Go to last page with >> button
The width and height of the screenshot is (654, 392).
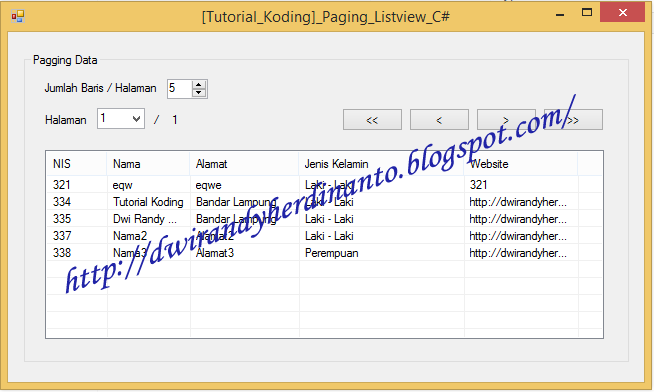click(573, 120)
